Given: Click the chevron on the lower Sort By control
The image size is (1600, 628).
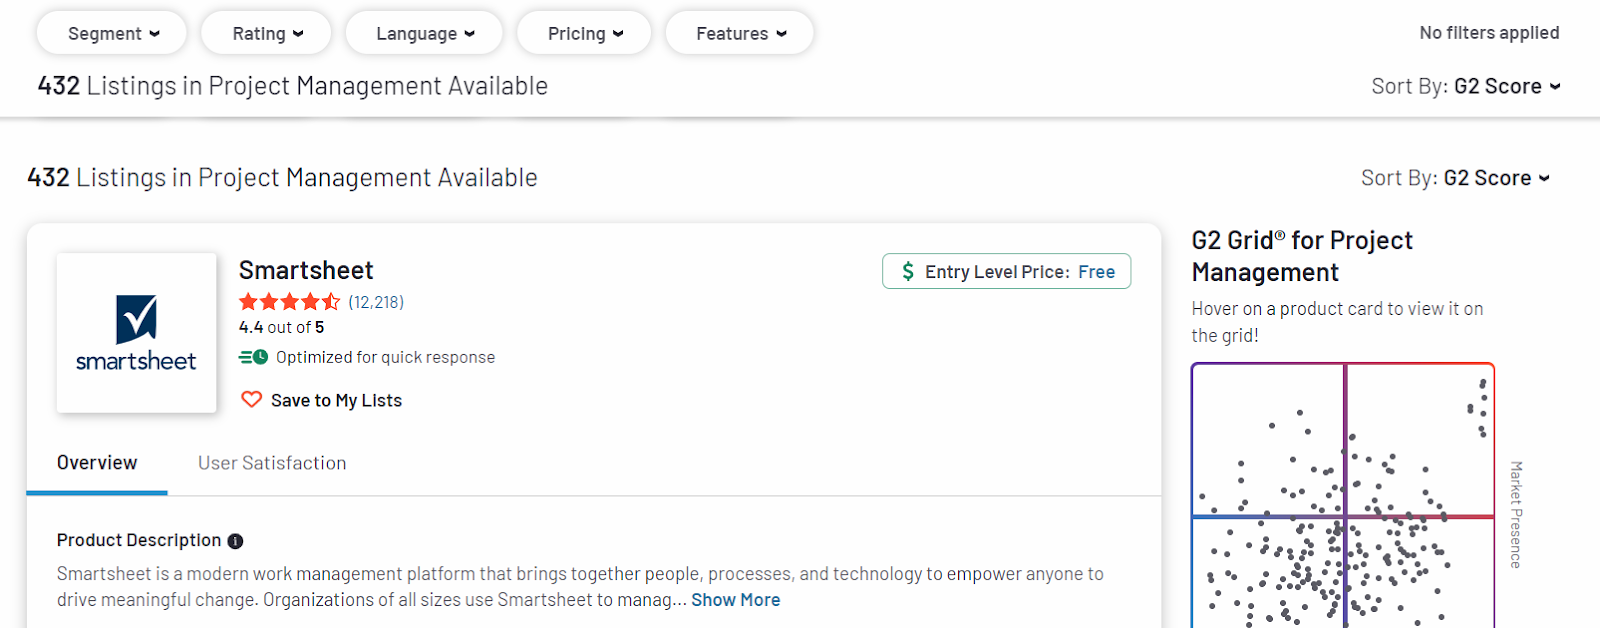Looking at the screenshot, I should (x=1546, y=178).
